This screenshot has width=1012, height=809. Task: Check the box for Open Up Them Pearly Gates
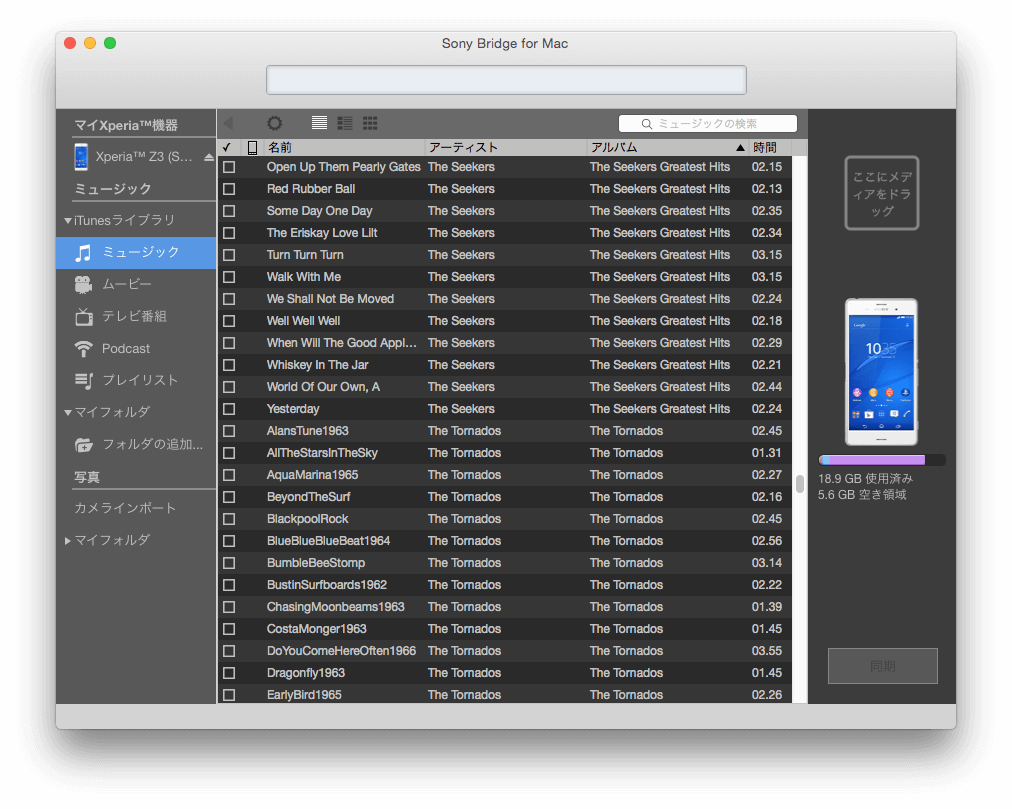click(x=229, y=167)
